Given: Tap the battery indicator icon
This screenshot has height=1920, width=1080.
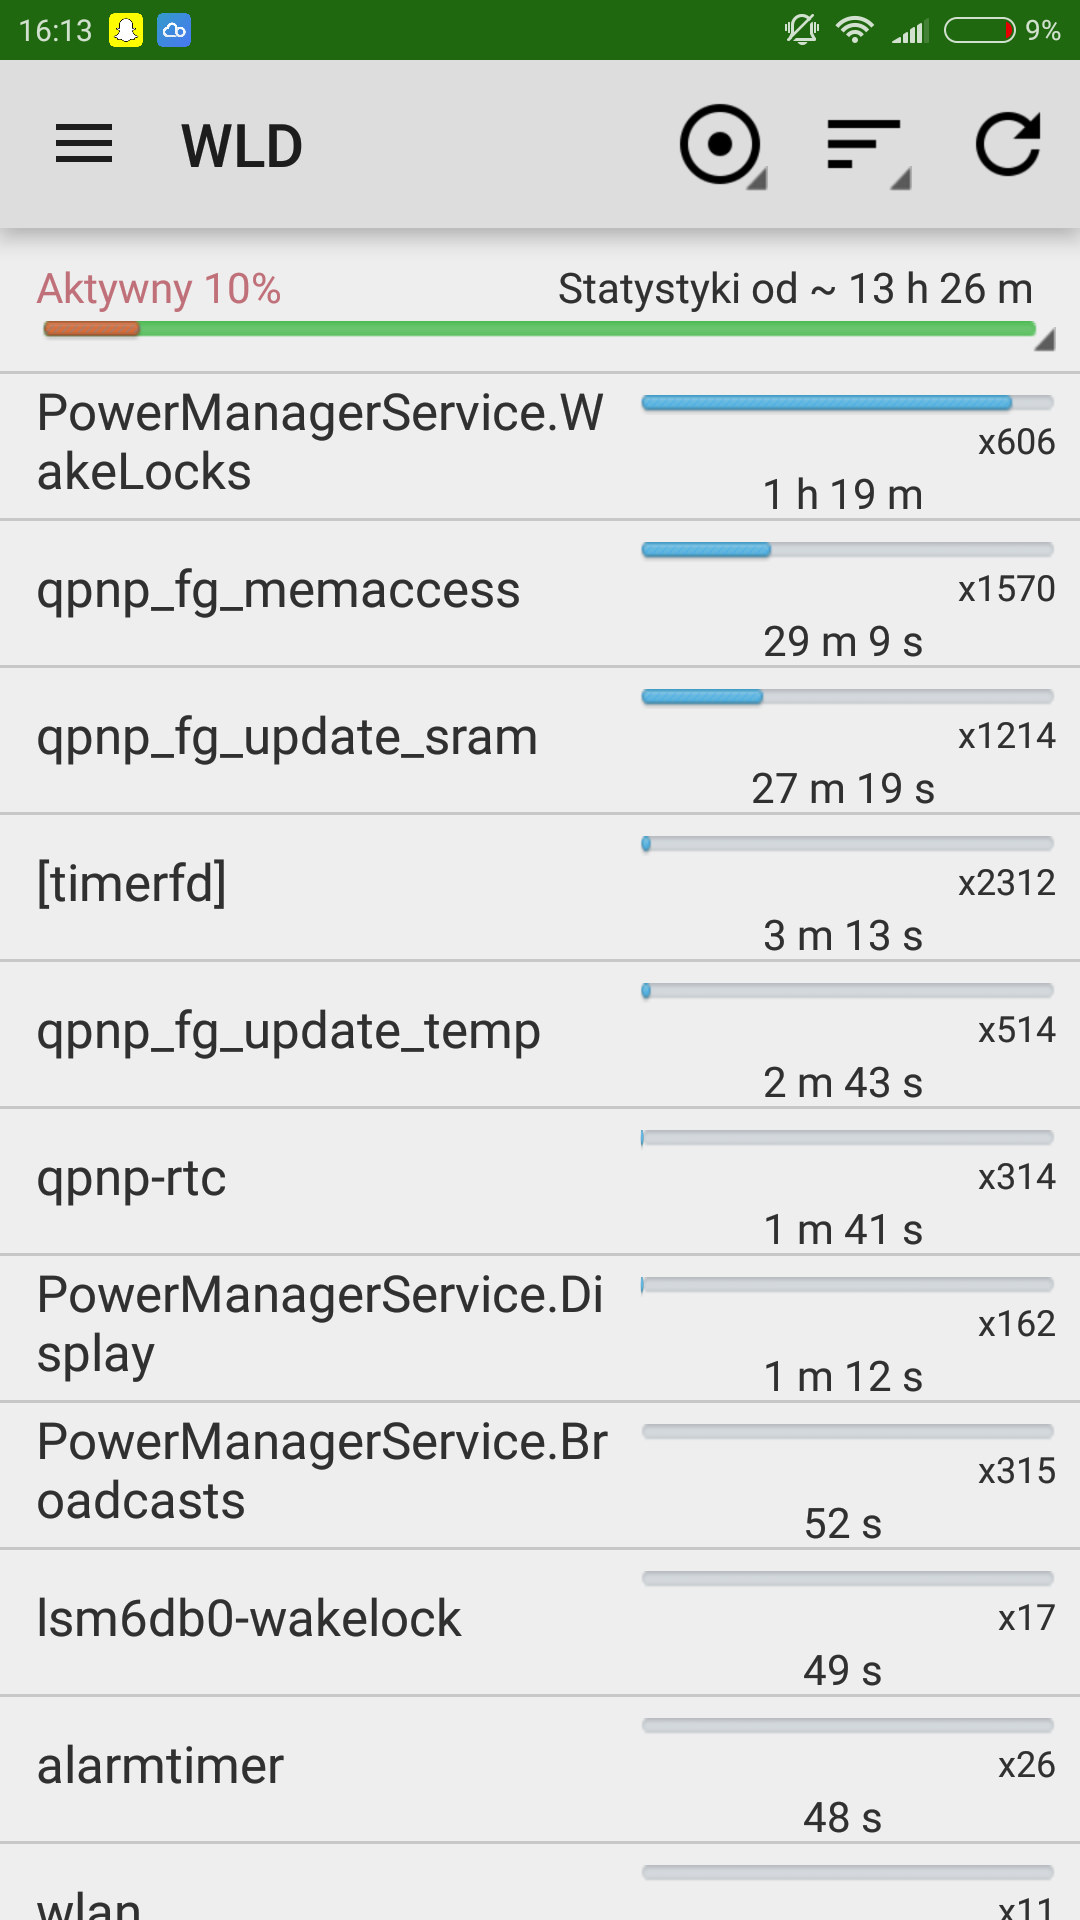Looking at the screenshot, I should [x=980, y=30].
